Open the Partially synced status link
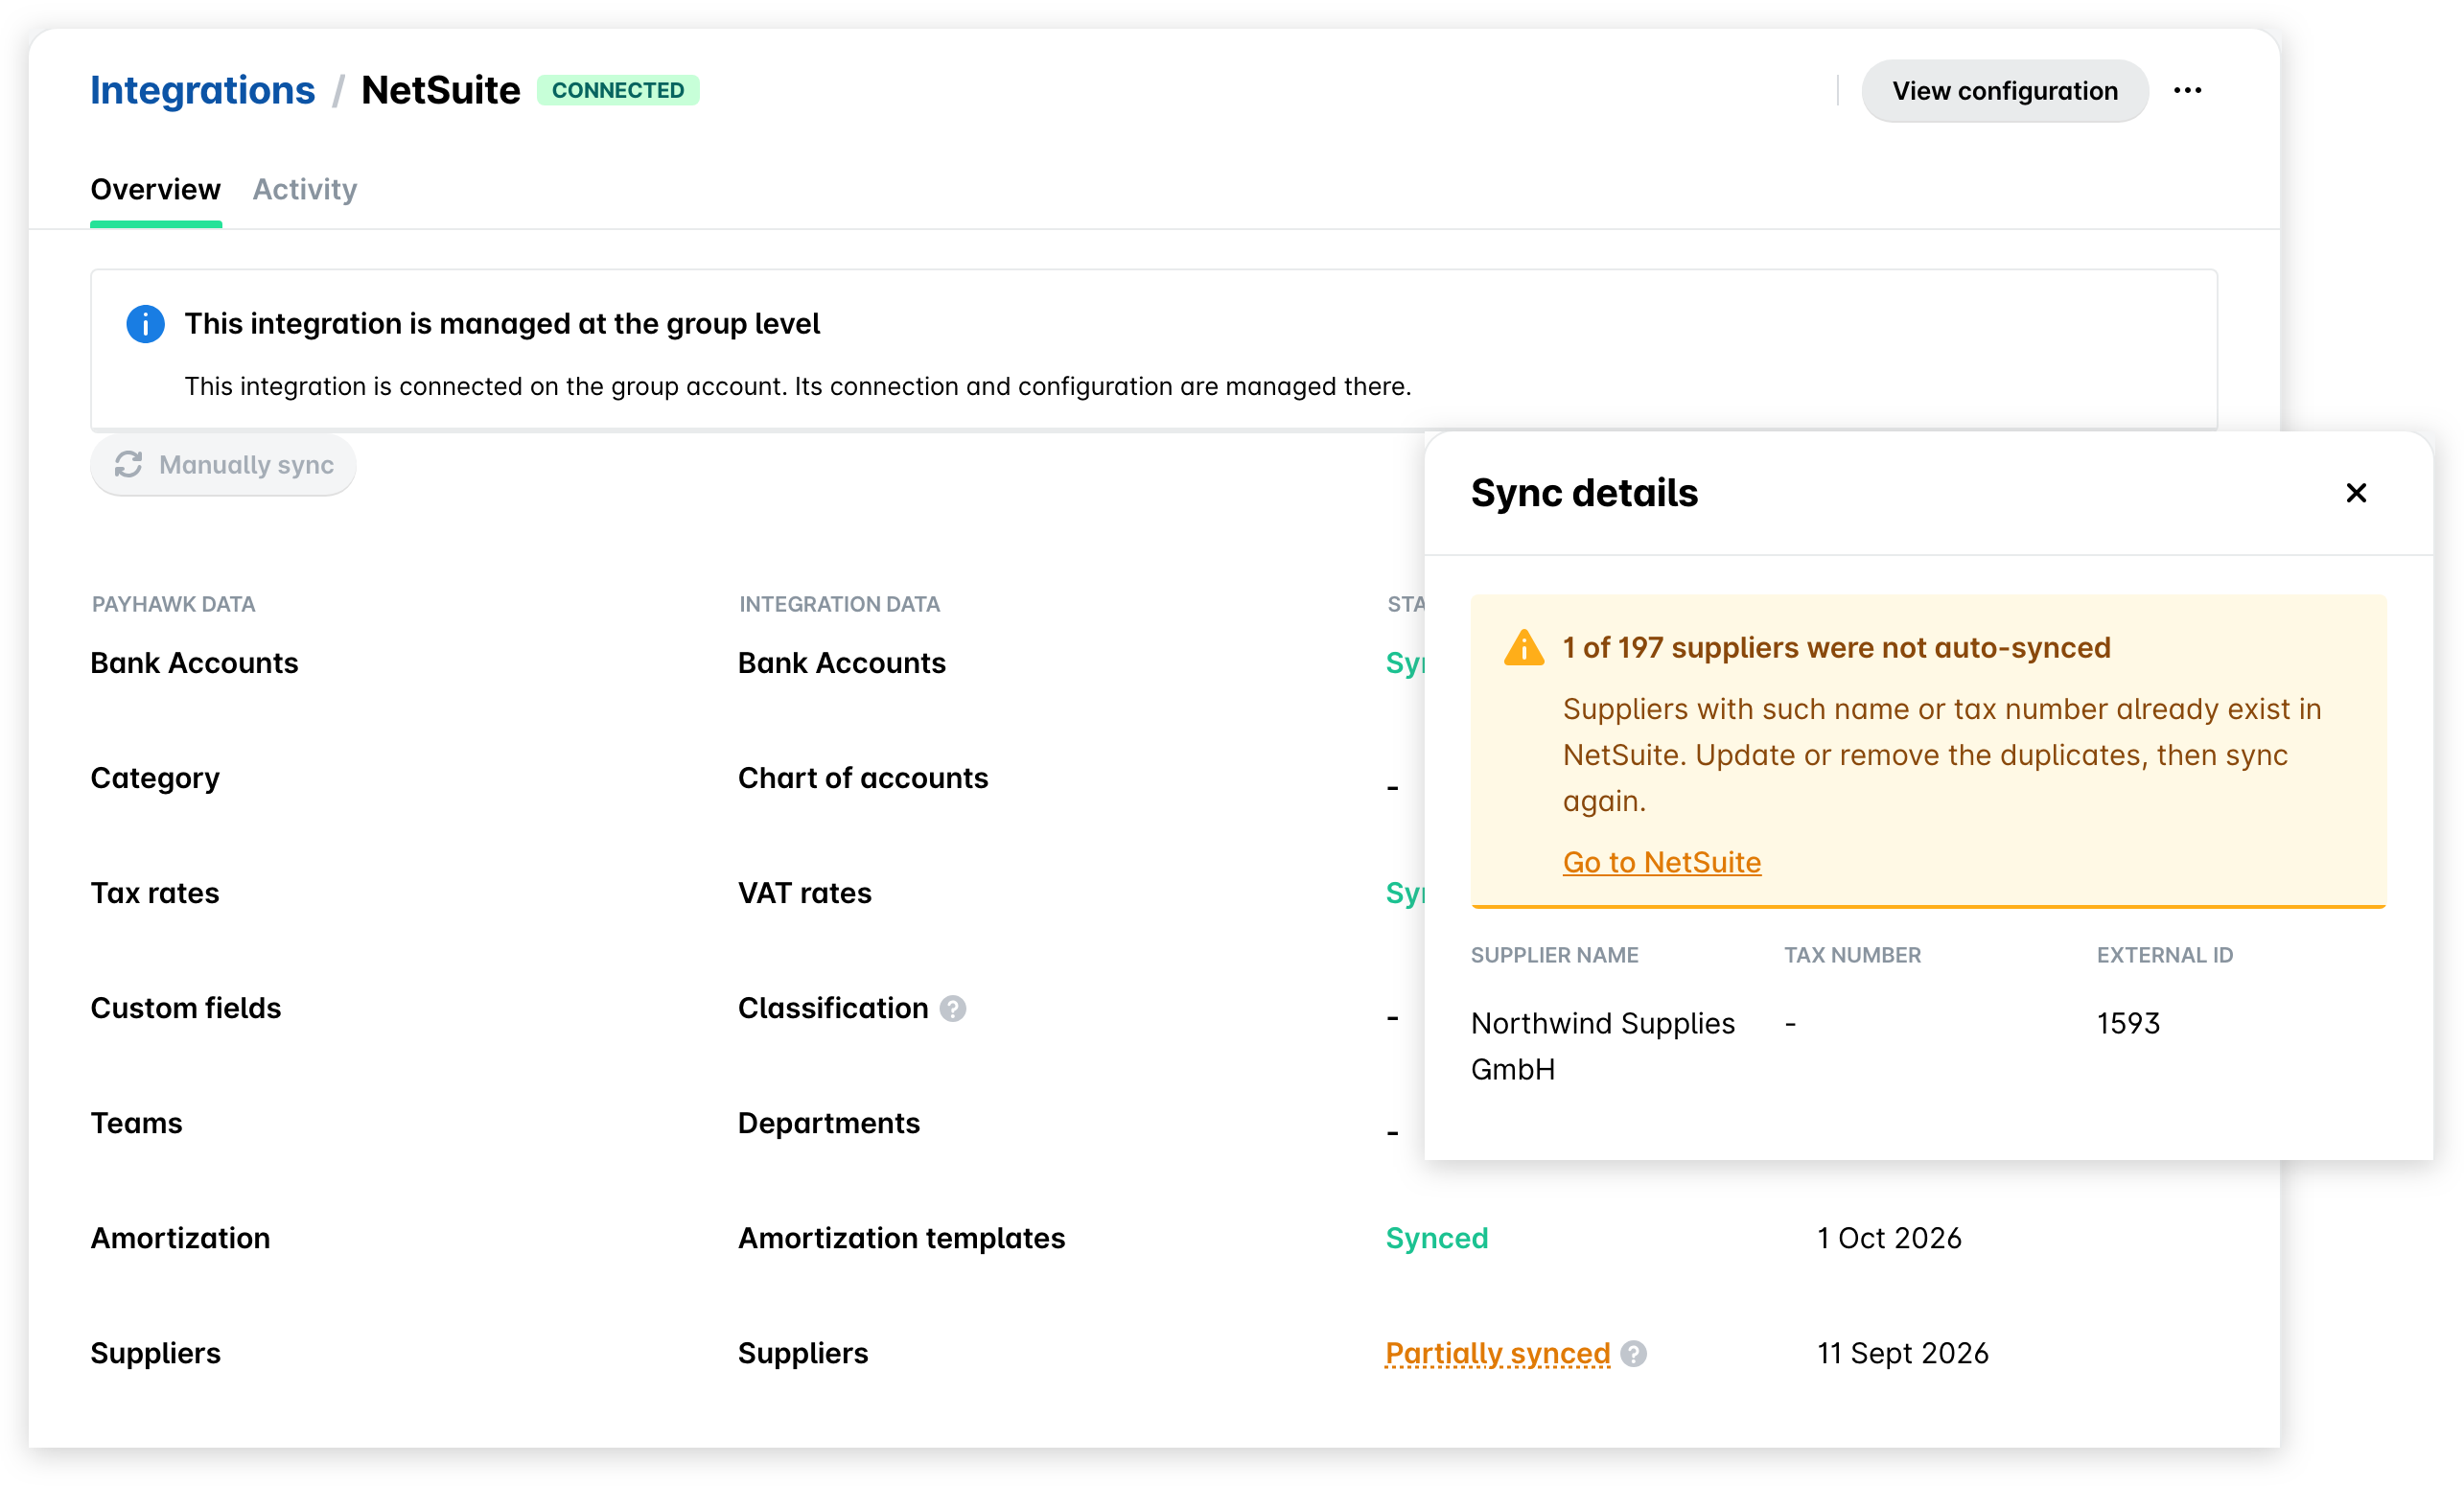This screenshot has width=2464, height=1486. click(1498, 1354)
